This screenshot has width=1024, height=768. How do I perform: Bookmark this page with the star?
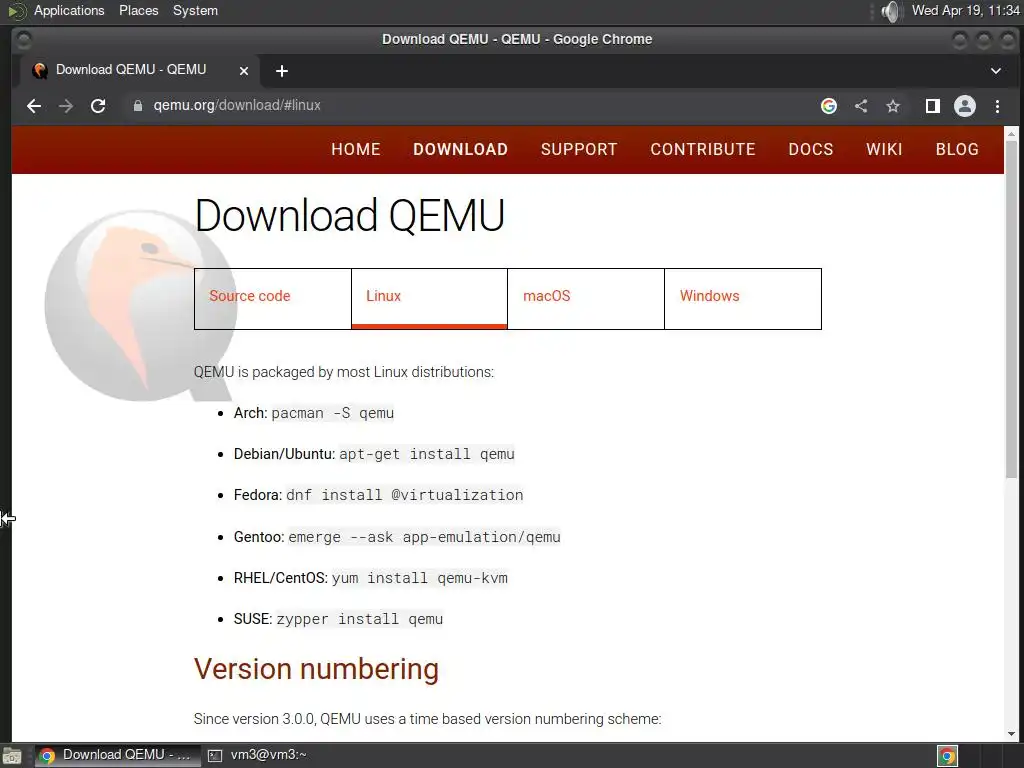point(893,106)
